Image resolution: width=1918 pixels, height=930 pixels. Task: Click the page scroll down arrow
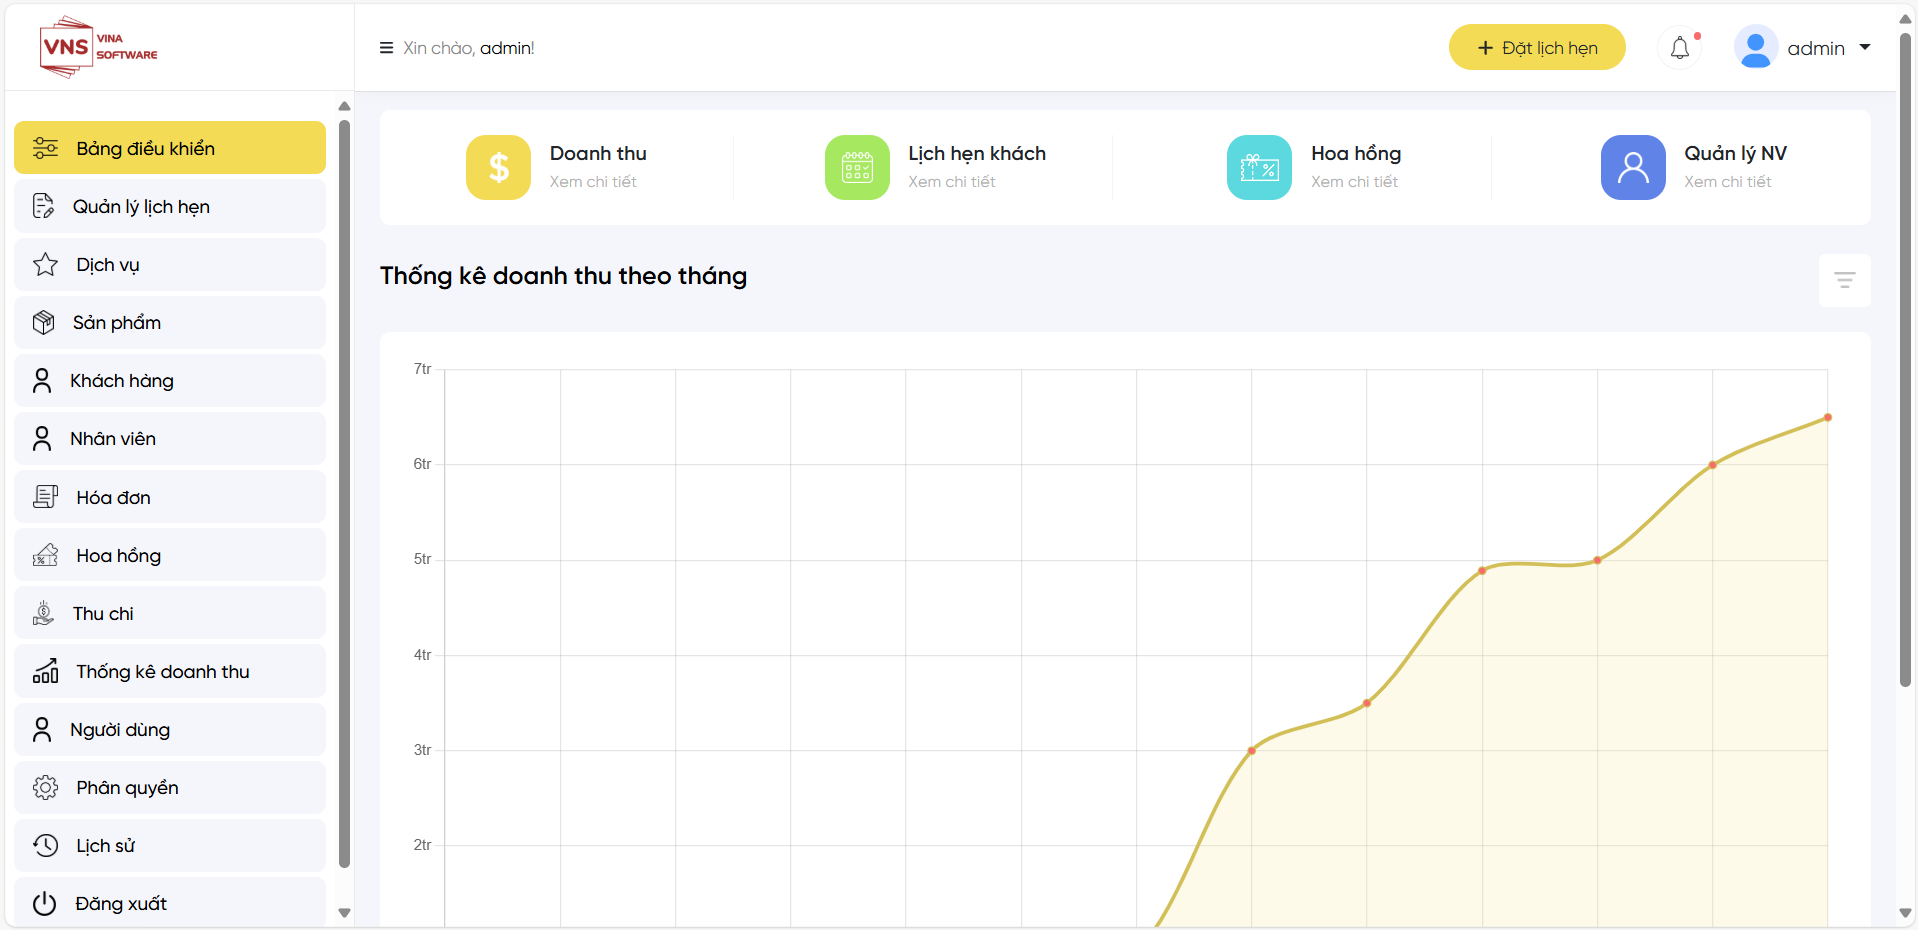[x=1905, y=913]
